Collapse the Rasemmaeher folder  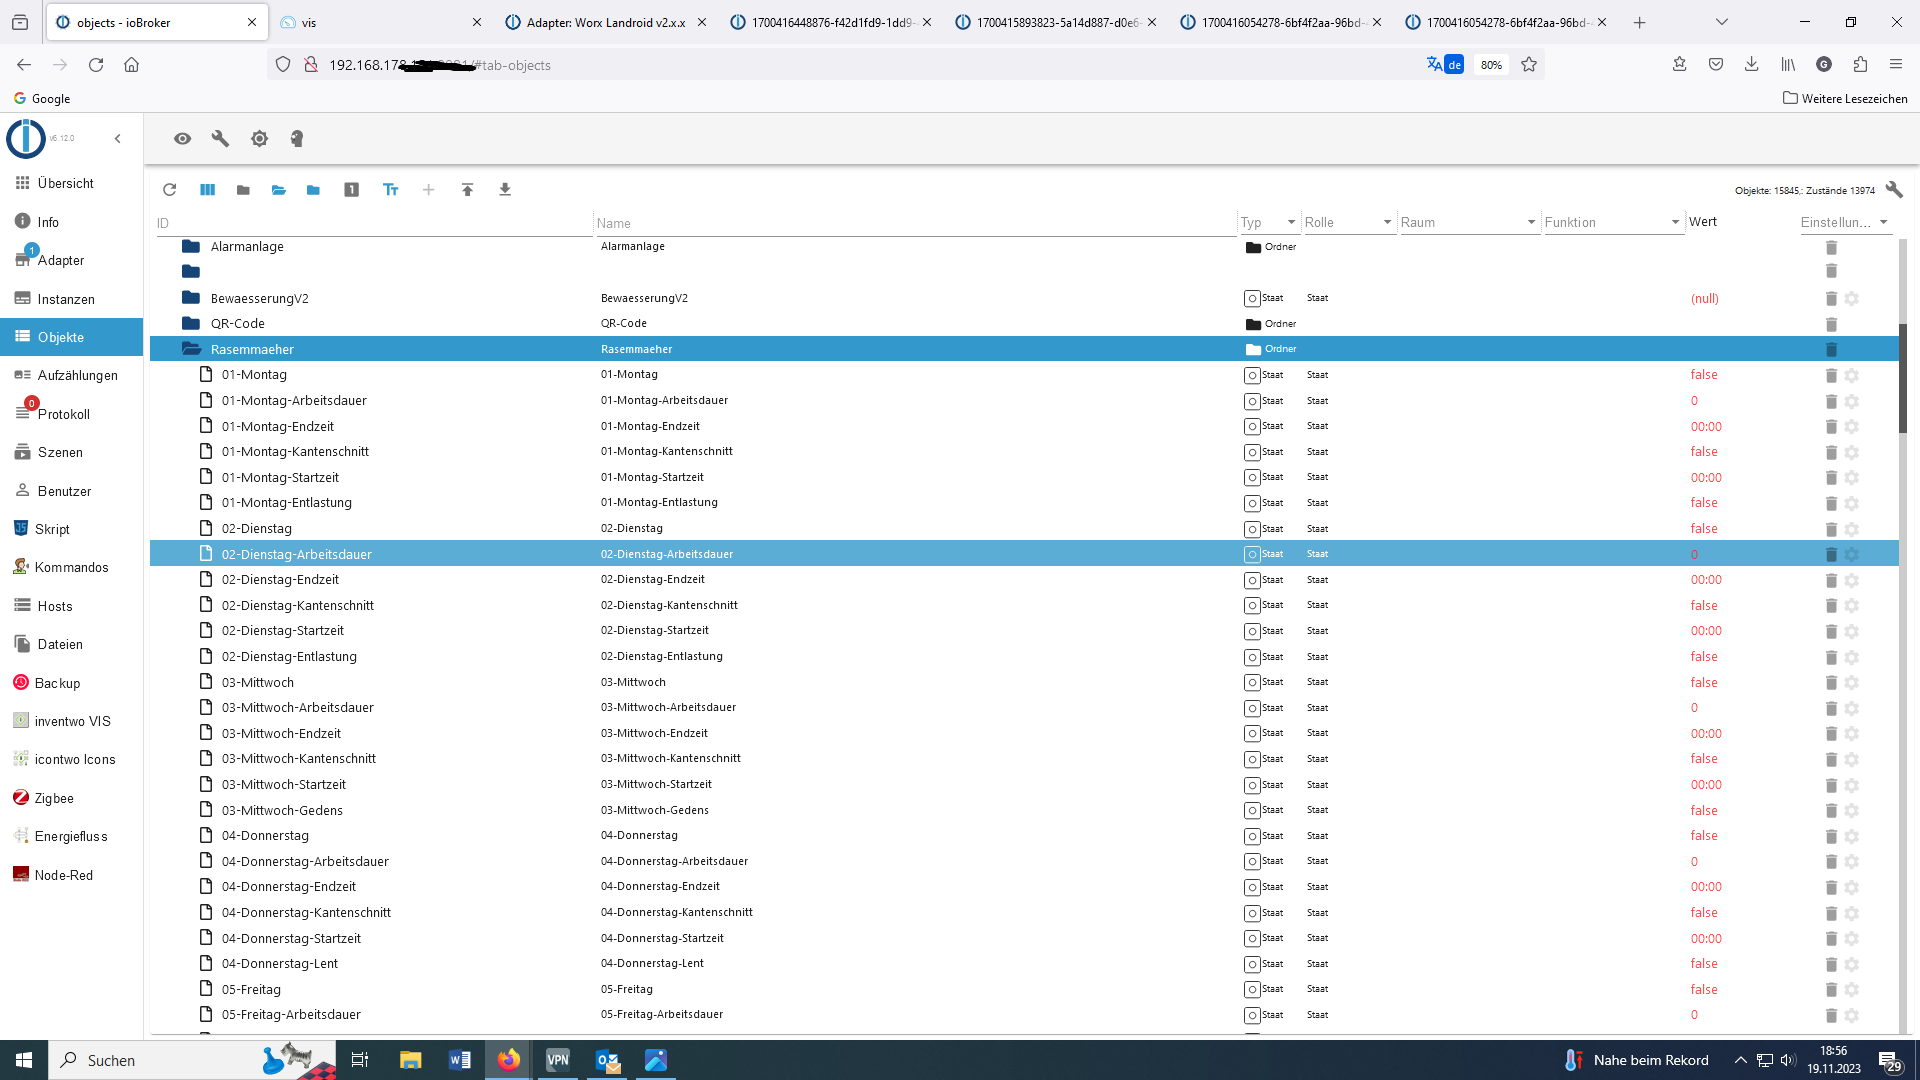191,349
